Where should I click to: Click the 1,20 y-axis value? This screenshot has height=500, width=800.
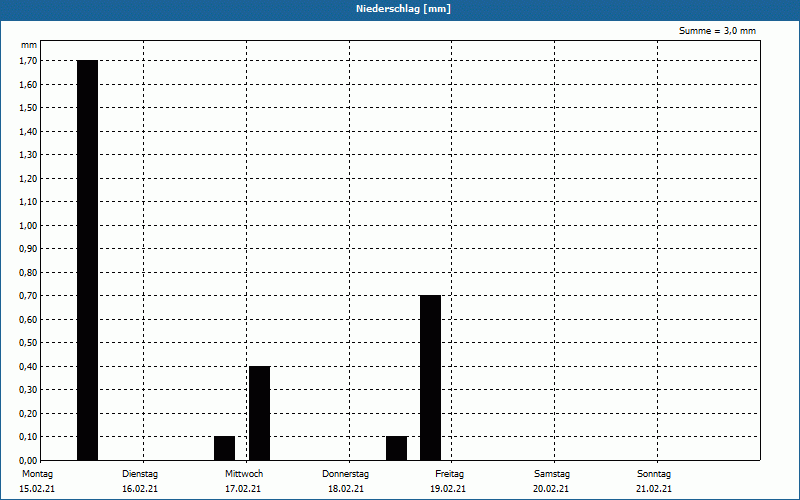(x=28, y=179)
